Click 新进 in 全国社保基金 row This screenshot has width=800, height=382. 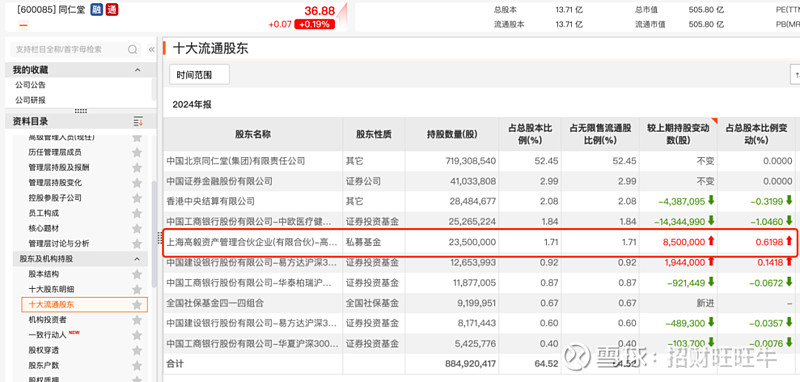[x=705, y=303]
